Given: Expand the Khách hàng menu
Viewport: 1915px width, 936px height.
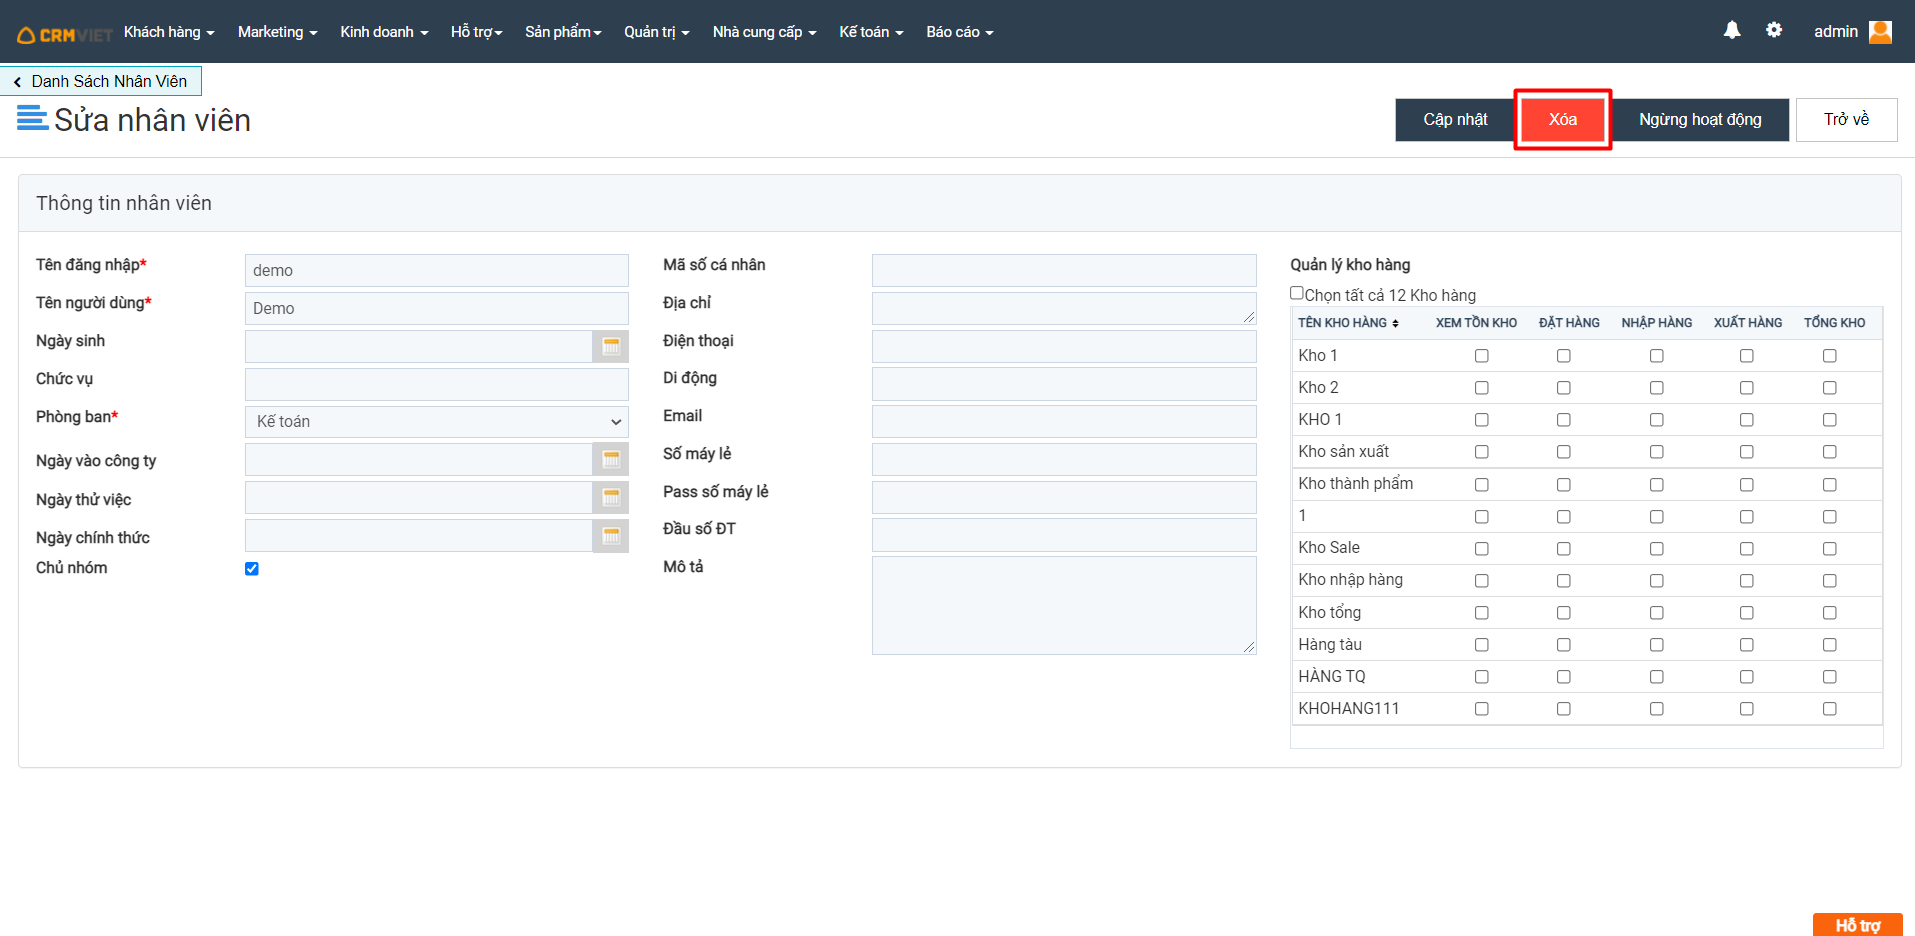Looking at the screenshot, I should point(168,32).
